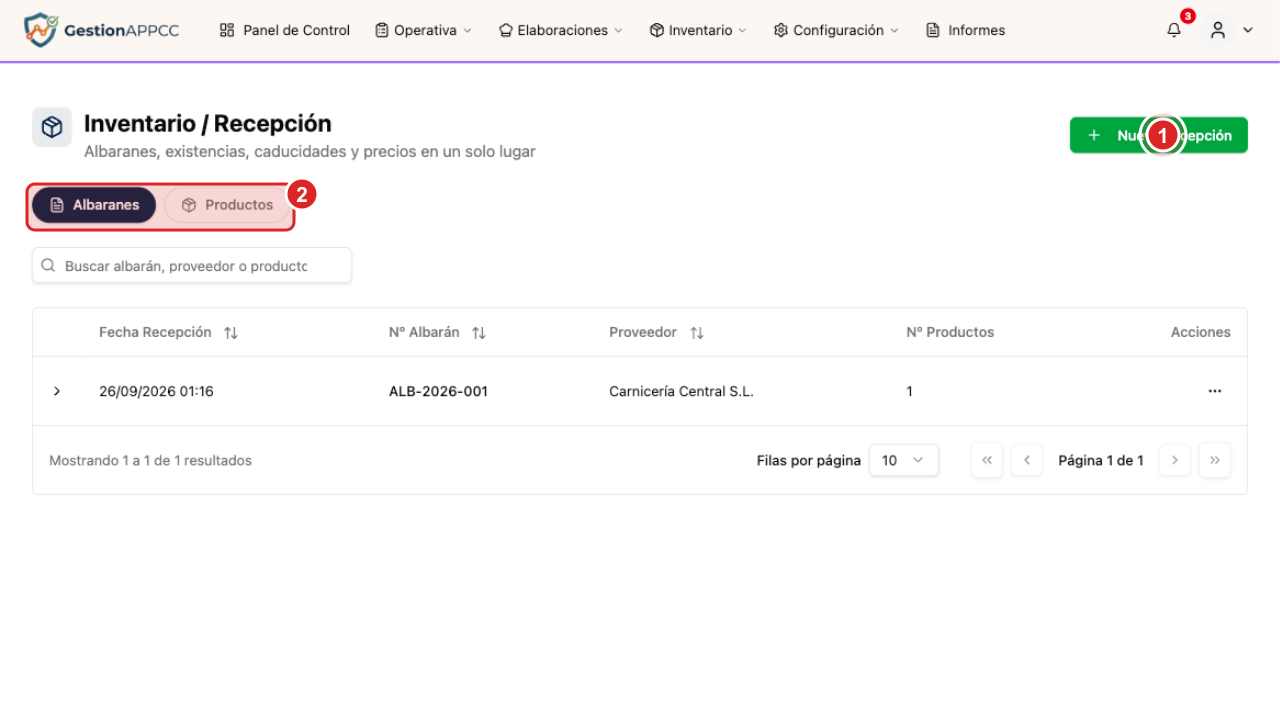Click the Página 1 de 1 label
Screen dimensions: 1280x720
point(1101,461)
